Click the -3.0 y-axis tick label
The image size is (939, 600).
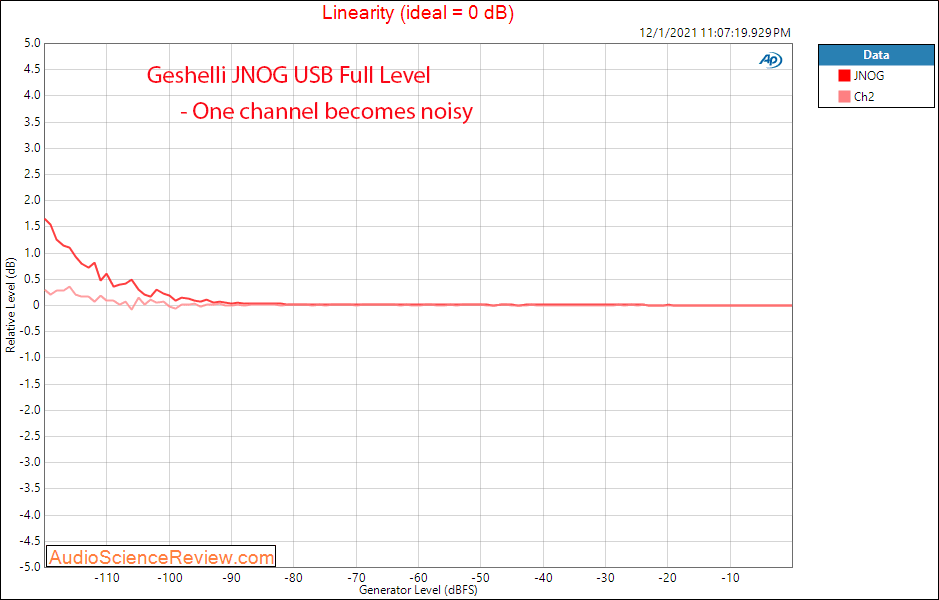click(x=31, y=462)
